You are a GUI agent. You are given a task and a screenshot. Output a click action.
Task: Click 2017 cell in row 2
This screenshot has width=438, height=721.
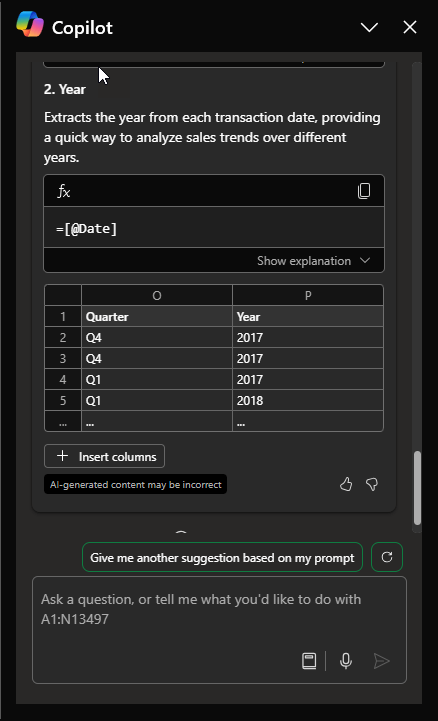click(308, 338)
